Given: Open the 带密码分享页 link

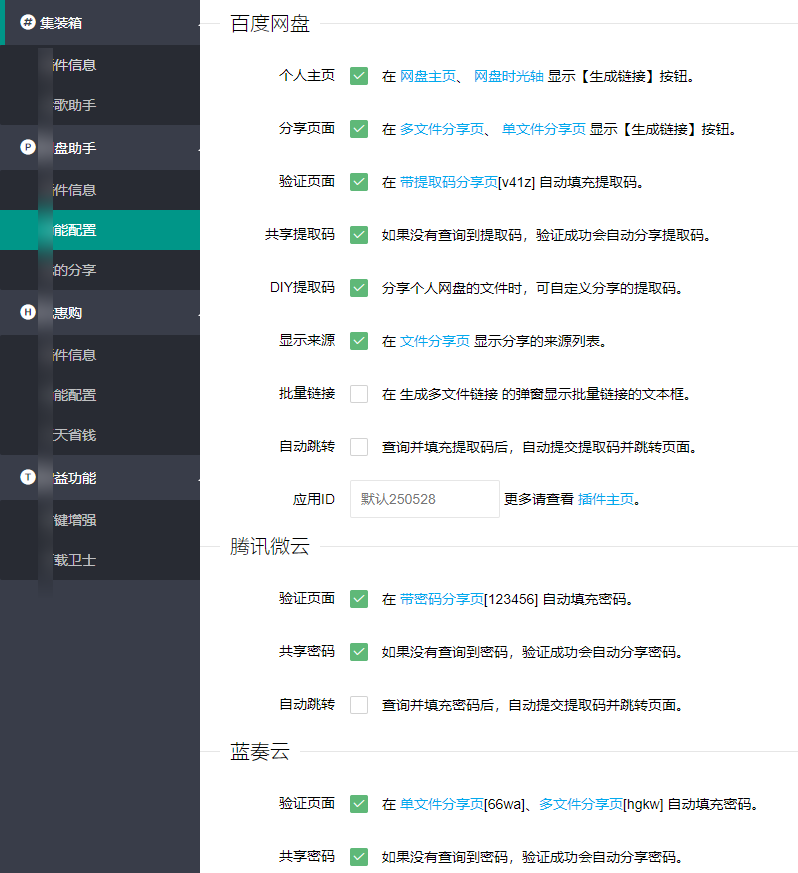Looking at the screenshot, I should [x=442, y=599].
